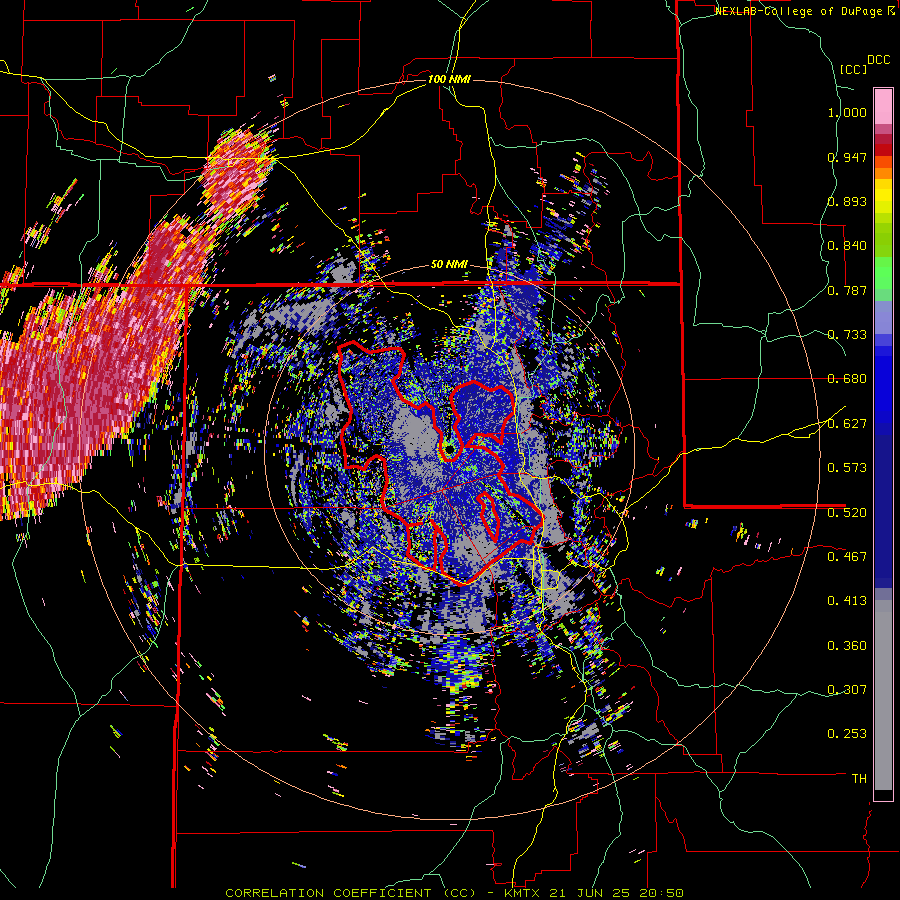
Task: Pick the bright green color bar segment
Action: [883, 273]
